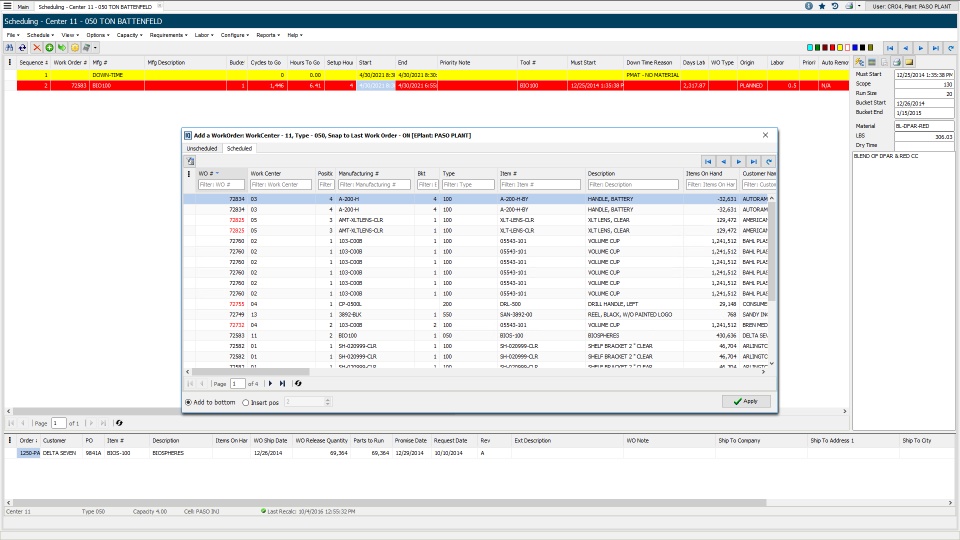This screenshot has height=540, width=960.
Task: Click the dialog page number field
Action: pos(238,384)
